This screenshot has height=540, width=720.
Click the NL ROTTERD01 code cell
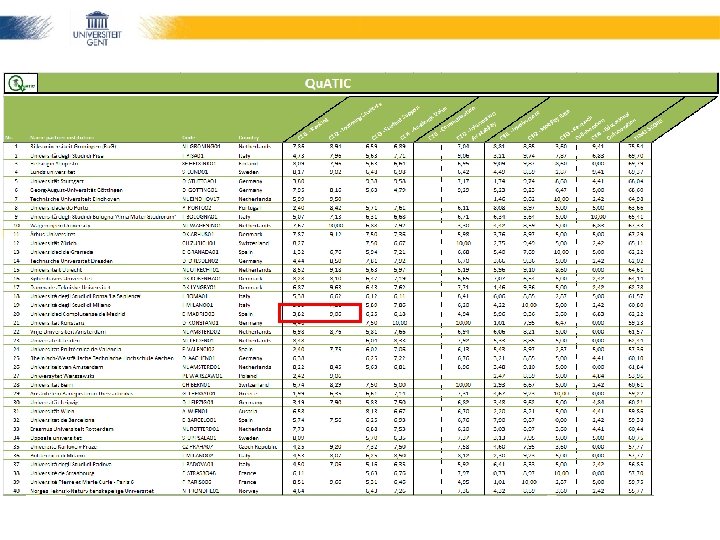tap(201, 429)
